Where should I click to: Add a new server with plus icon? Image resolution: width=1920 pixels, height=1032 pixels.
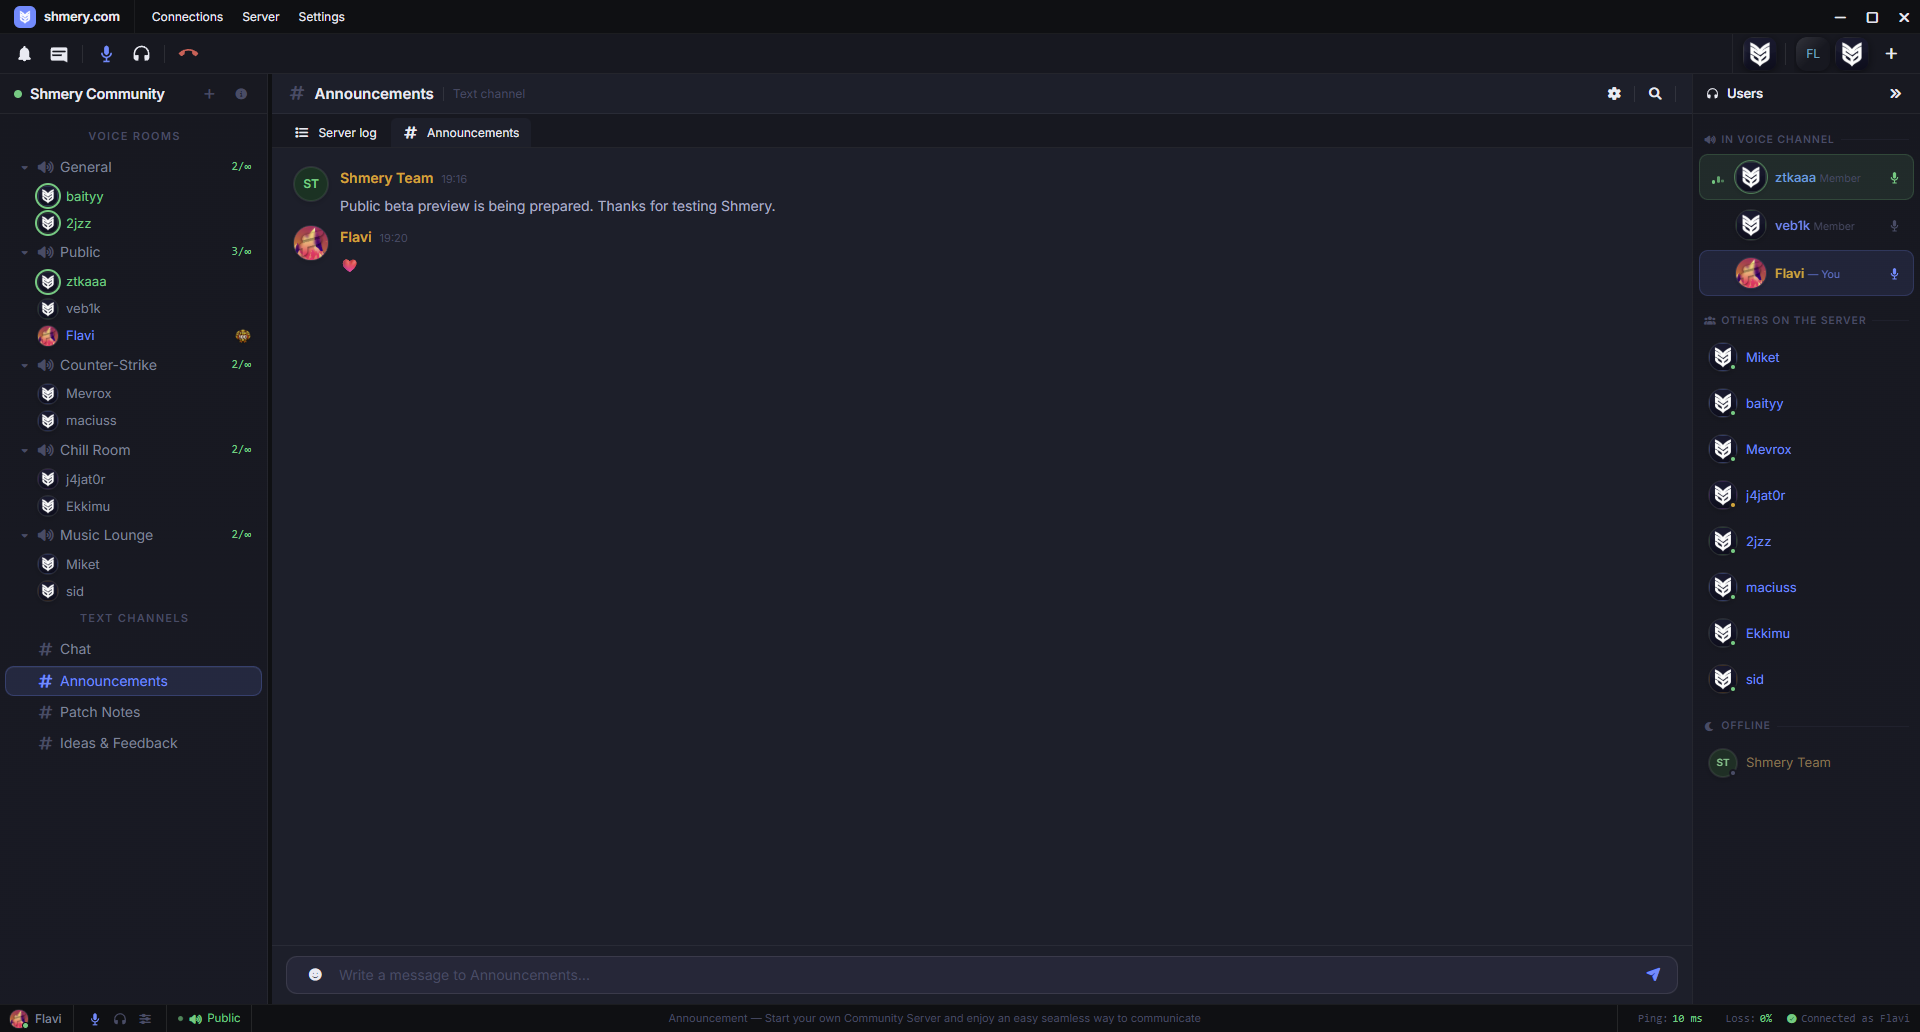[1891, 54]
